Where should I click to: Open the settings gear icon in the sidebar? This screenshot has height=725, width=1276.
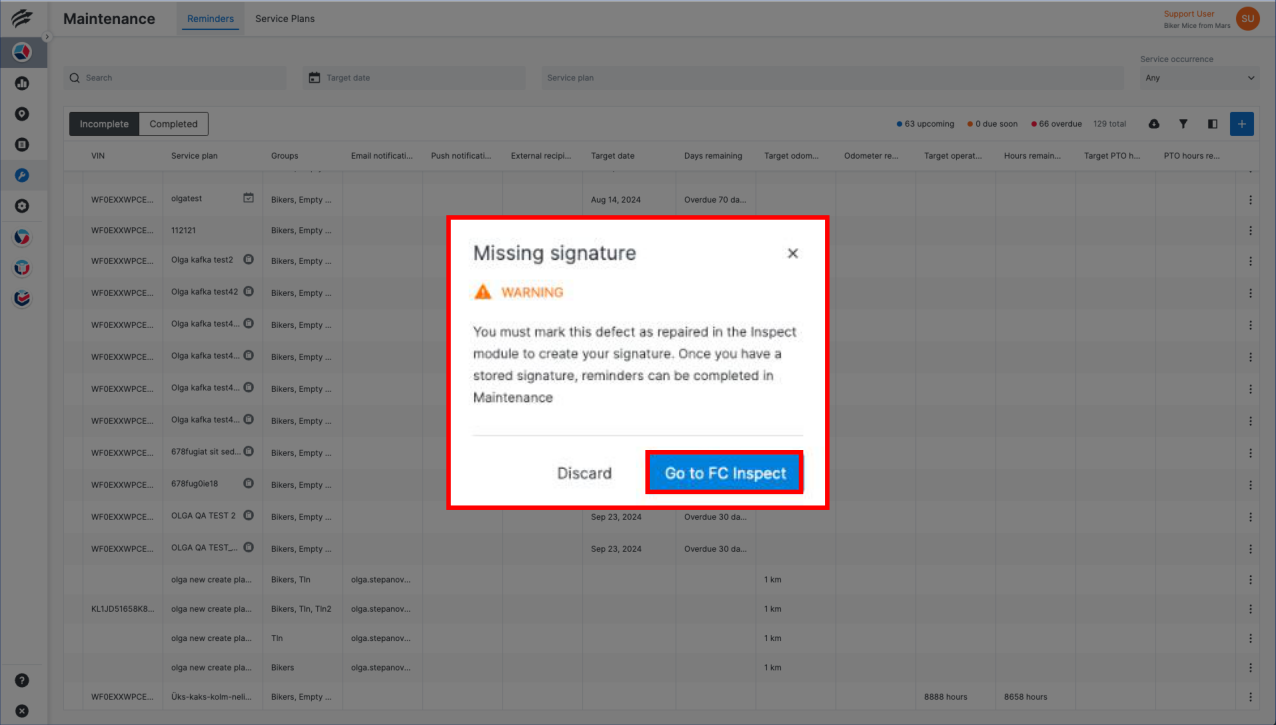point(22,206)
